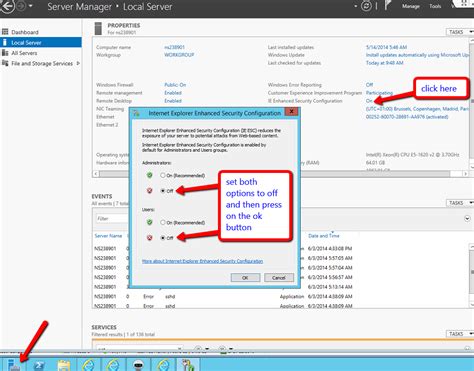Open the Events TASKS dropdown

[460, 203]
